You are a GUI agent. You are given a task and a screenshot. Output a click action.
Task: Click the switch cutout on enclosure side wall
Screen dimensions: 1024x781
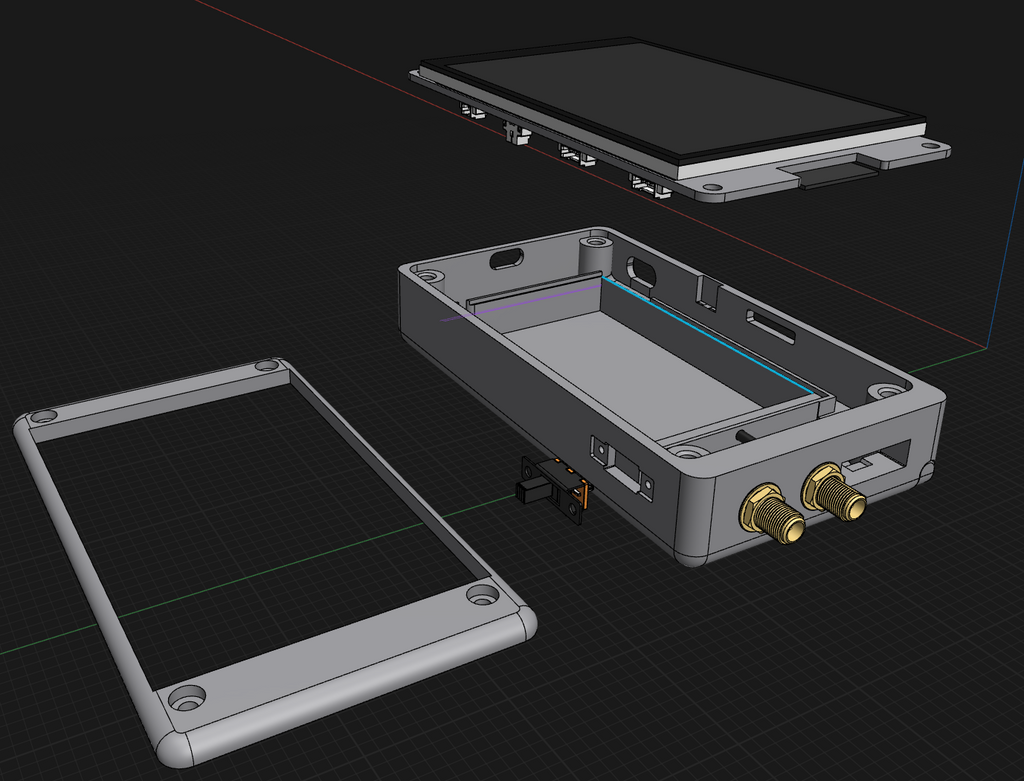point(621,468)
